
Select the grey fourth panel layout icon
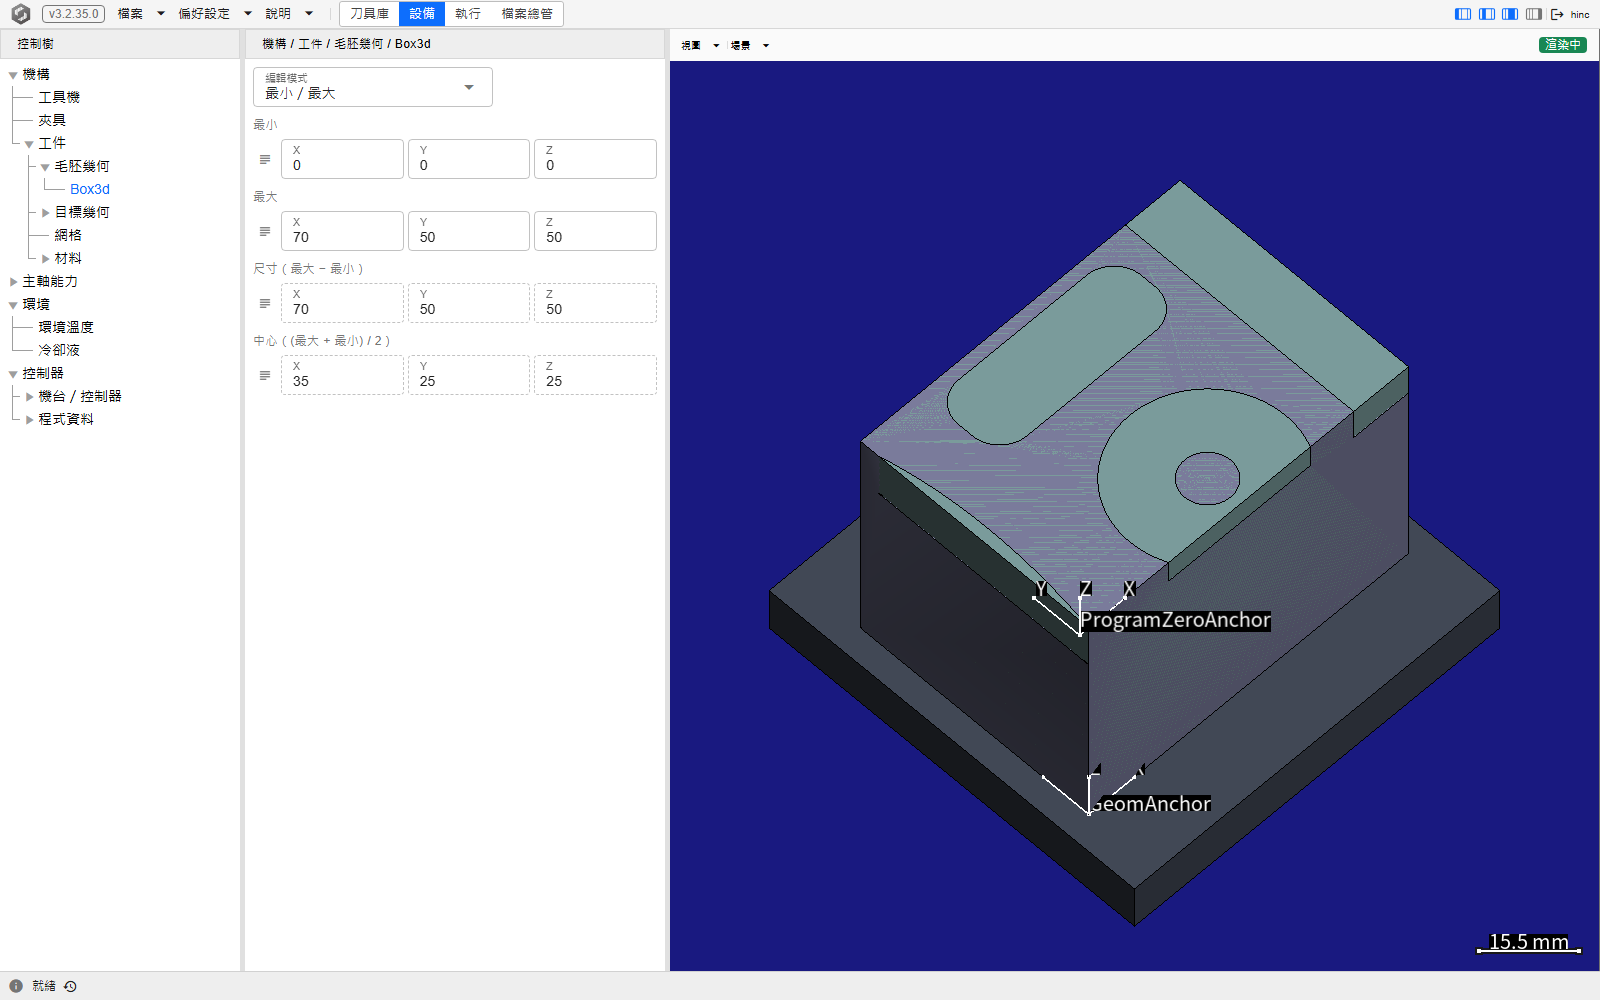point(1534,14)
